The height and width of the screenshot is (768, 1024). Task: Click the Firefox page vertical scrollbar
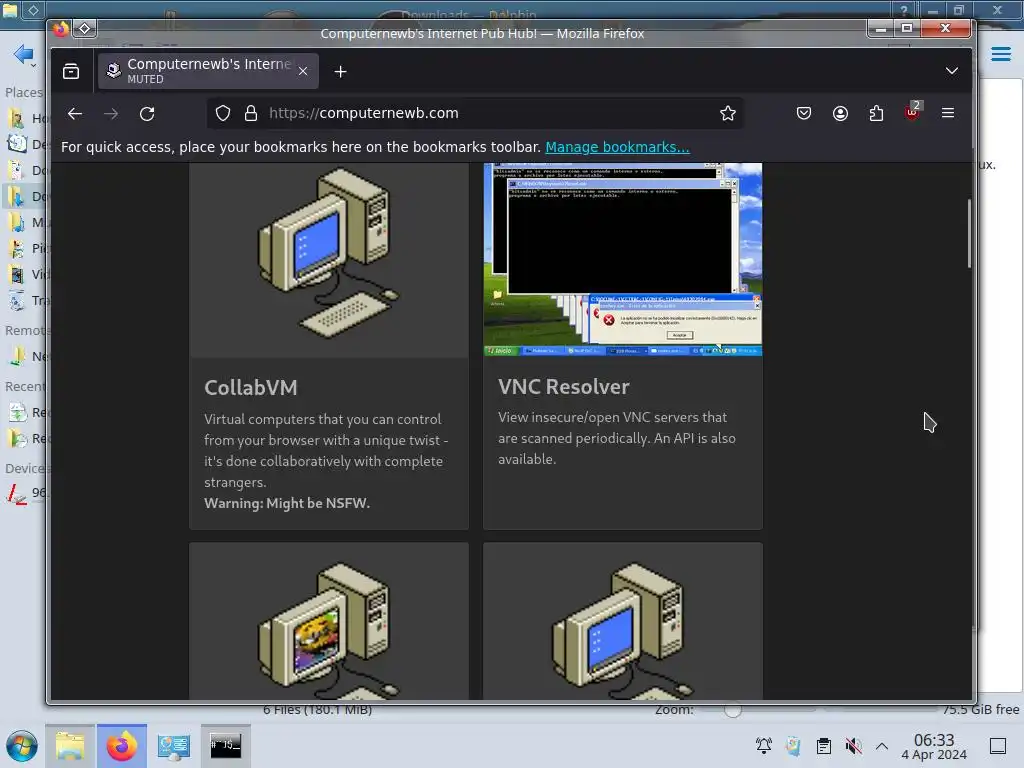coord(969,233)
